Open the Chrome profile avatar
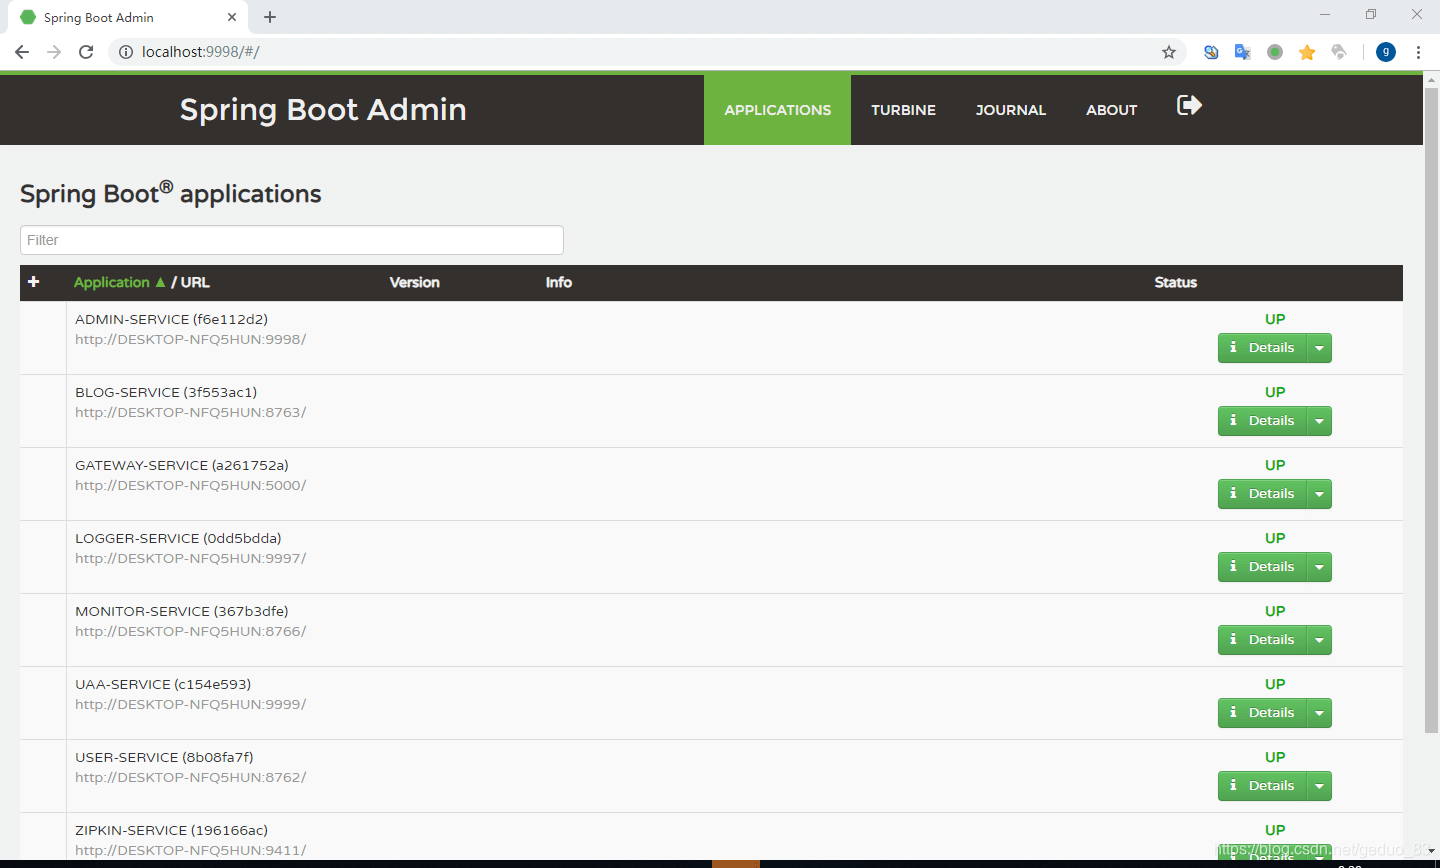1440x868 pixels. tap(1386, 52)
